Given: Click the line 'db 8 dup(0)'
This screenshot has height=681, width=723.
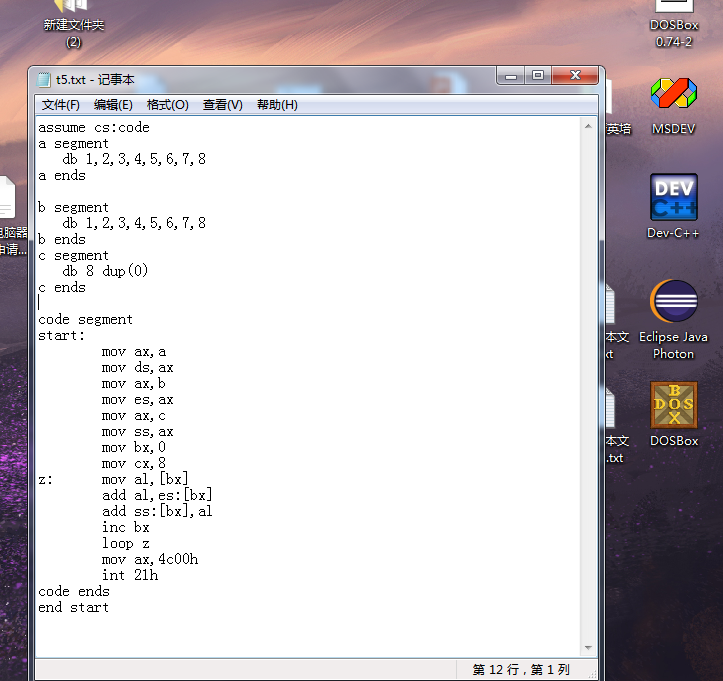Looking at the screenshot, I should 105,271.
